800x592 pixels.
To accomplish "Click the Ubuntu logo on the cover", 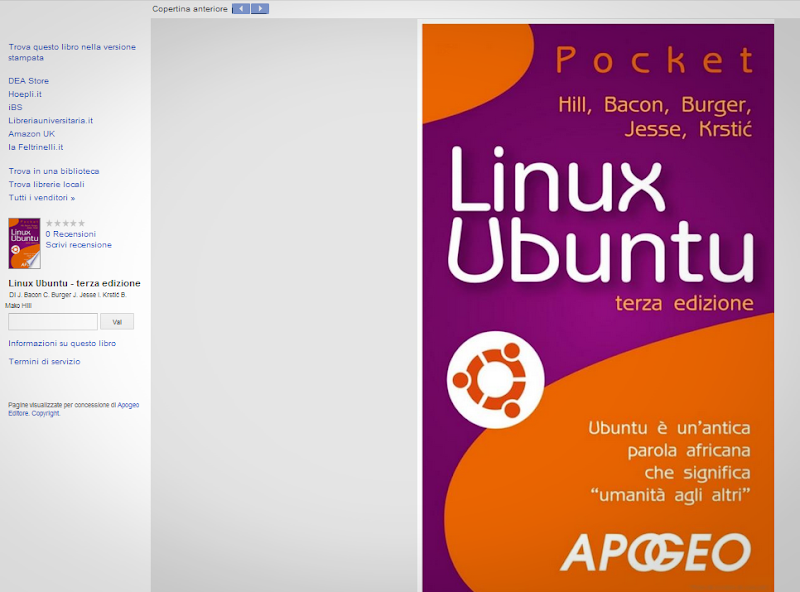I will pos(495,379).
